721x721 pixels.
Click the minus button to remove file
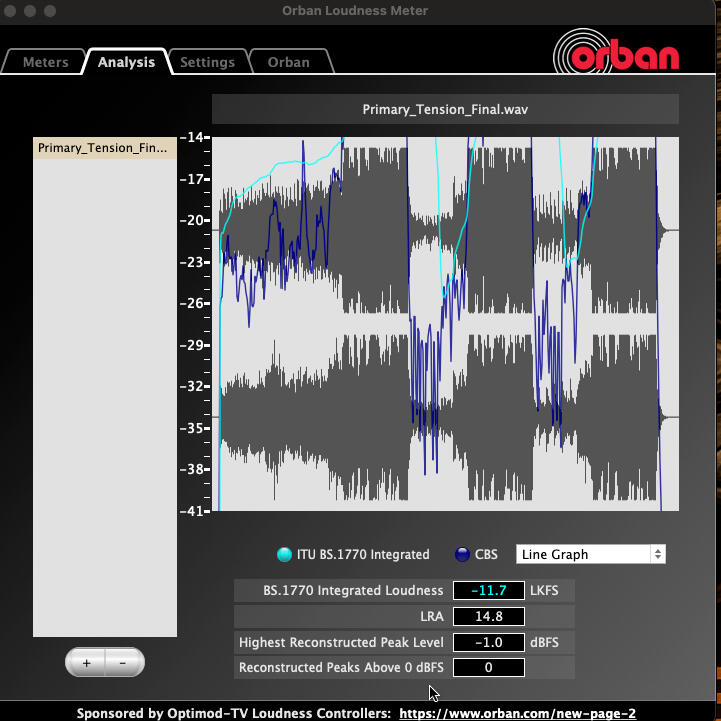tap(122, 662)
